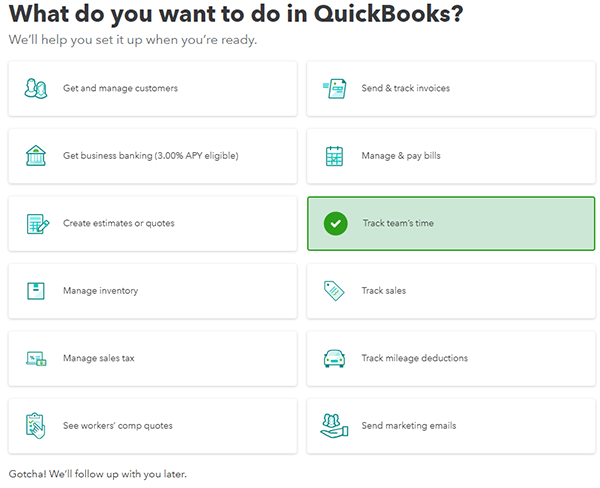This screenshot has width=600, height=488.
Task: Click the 'Send & track invoices' label
Action: [x=406, y=88]
